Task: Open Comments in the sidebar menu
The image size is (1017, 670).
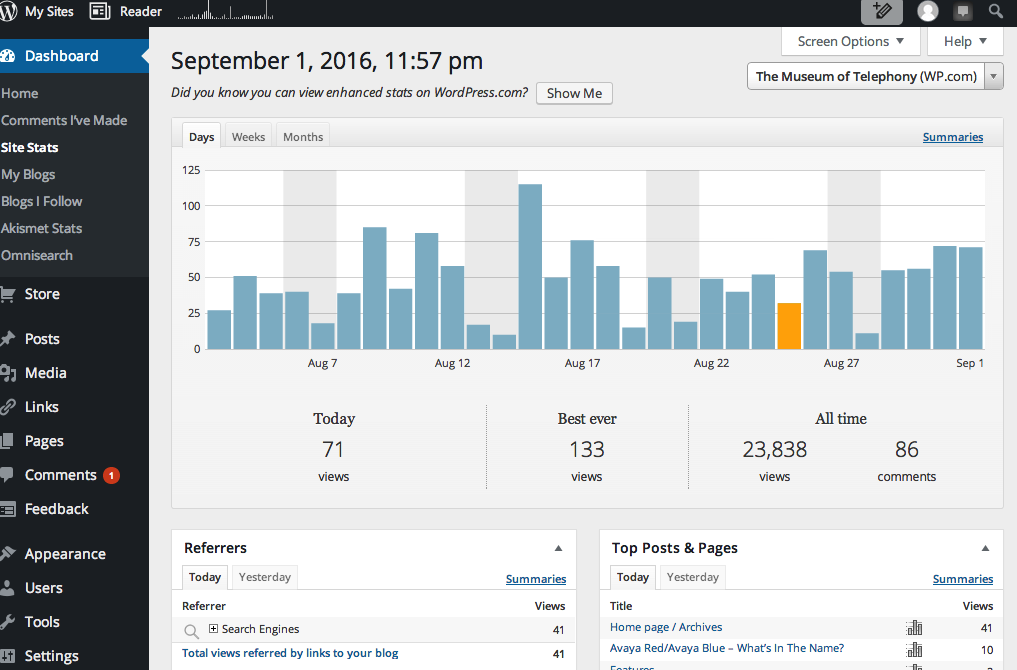Action: tap(61, 475)
